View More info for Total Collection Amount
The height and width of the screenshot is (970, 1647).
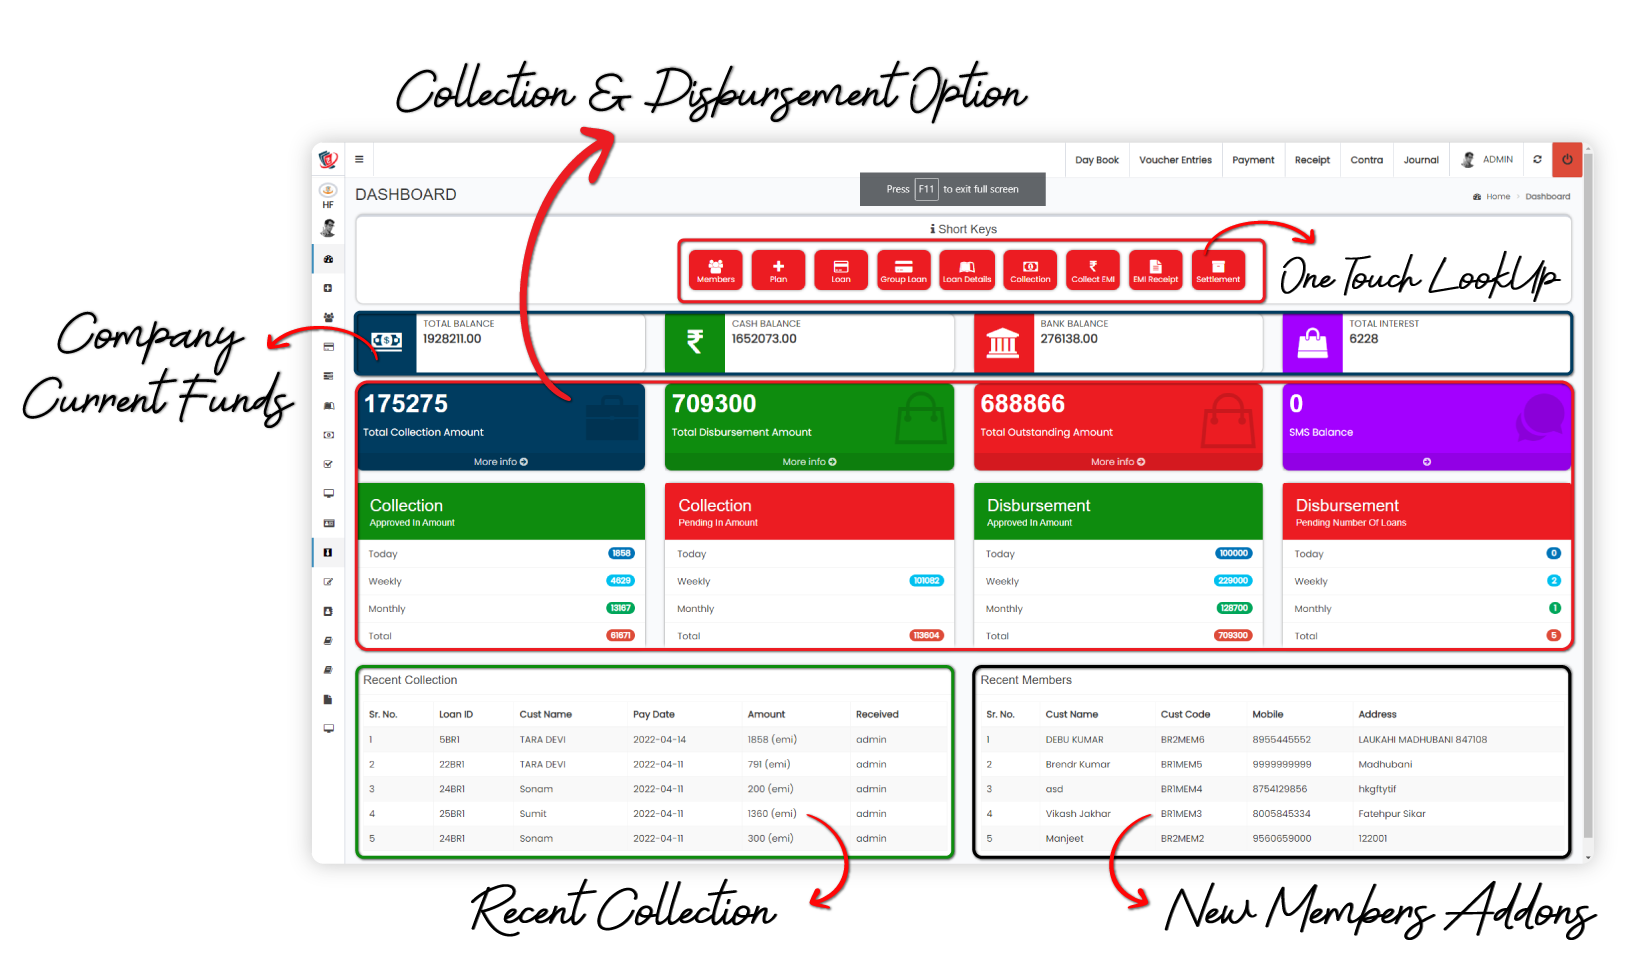click(x=500, y=462)
